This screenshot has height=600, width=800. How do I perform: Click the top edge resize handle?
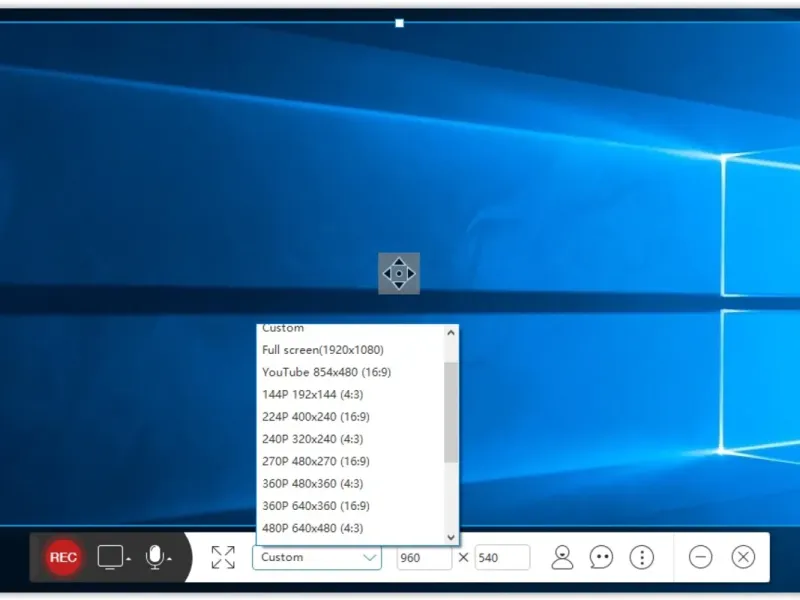399,23
